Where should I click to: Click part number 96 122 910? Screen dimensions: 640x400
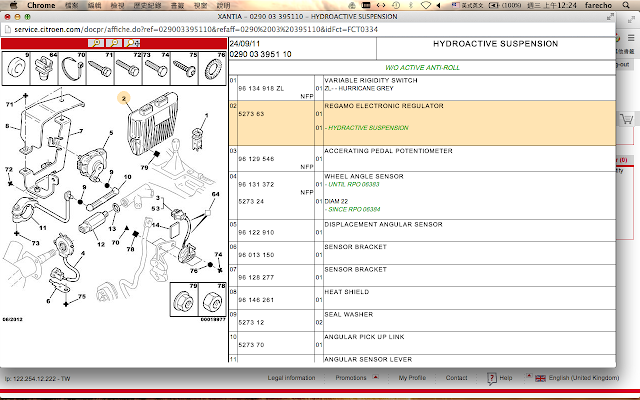[x=256, y=232]
